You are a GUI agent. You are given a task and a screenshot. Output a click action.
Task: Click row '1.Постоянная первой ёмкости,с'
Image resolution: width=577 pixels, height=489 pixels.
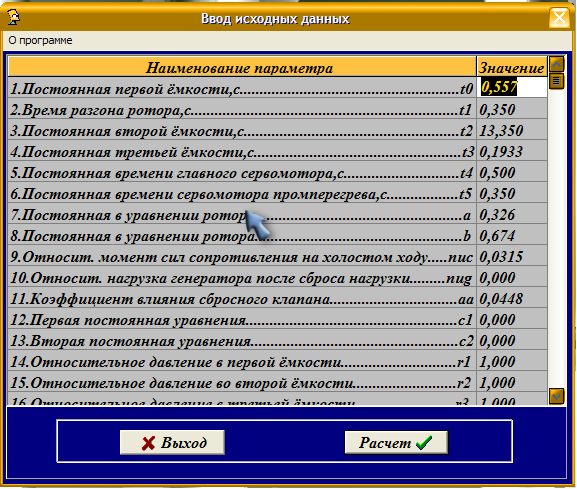click(242, 88)
